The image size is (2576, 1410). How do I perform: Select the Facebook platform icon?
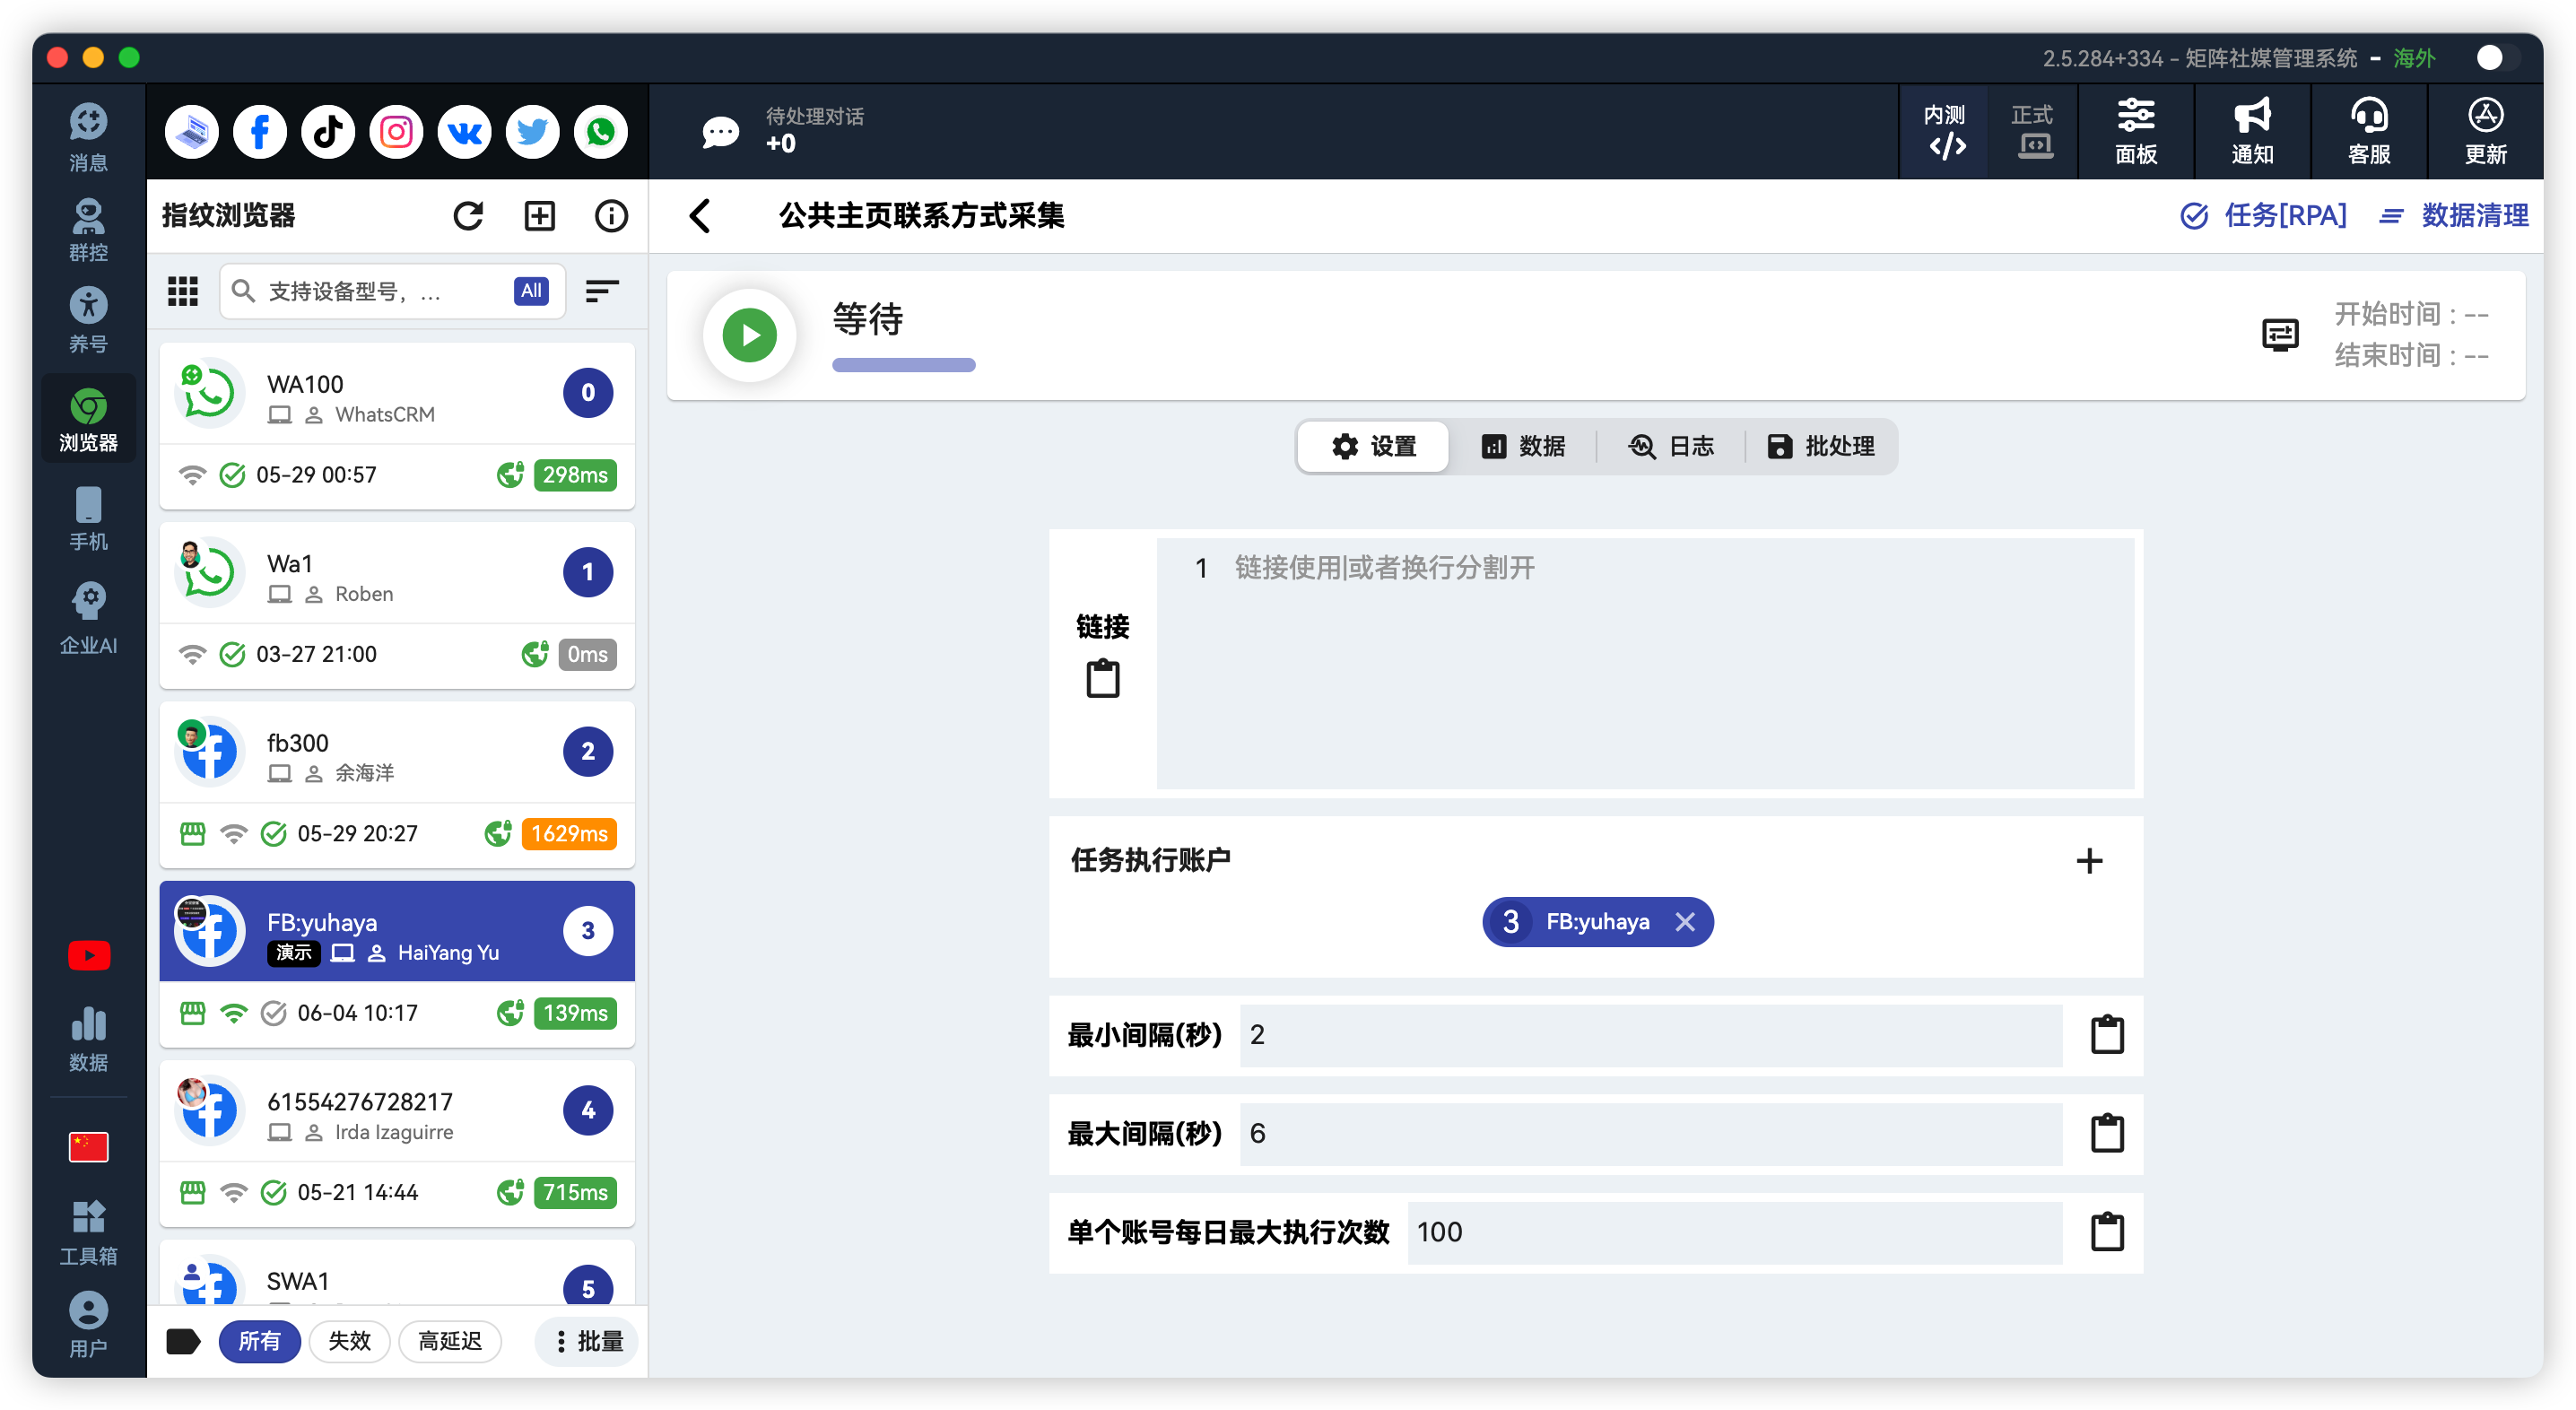point(260,132)
